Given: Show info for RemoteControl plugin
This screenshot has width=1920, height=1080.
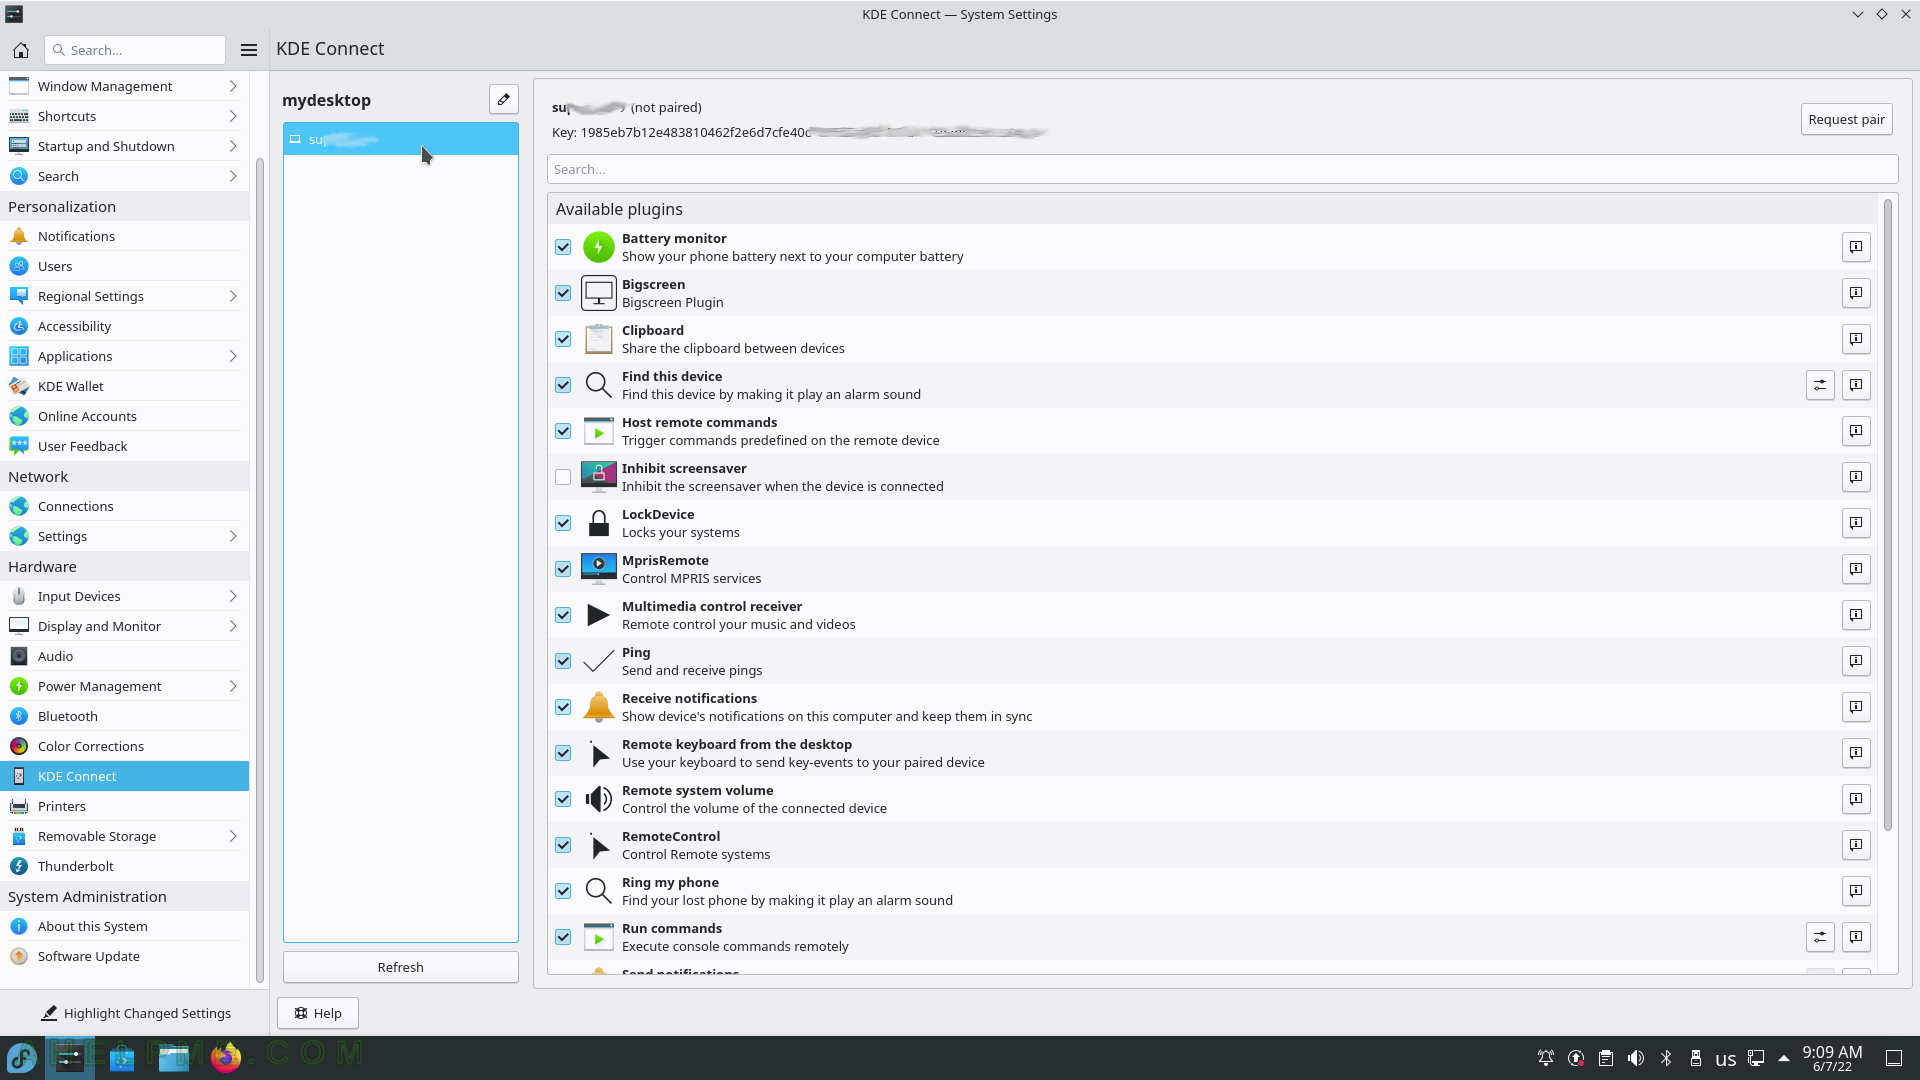Looking at the screenshot, I should click(x=1856, y=845).
